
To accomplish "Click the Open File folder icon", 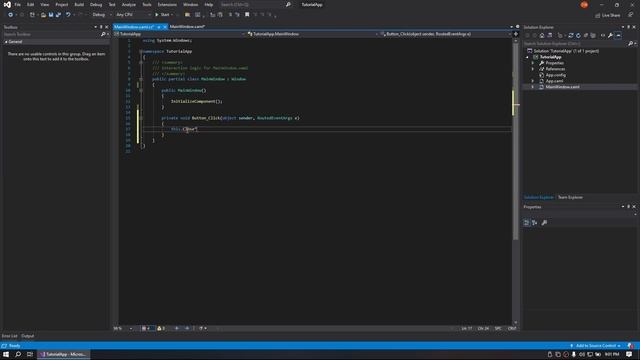I will coord(43,15).
